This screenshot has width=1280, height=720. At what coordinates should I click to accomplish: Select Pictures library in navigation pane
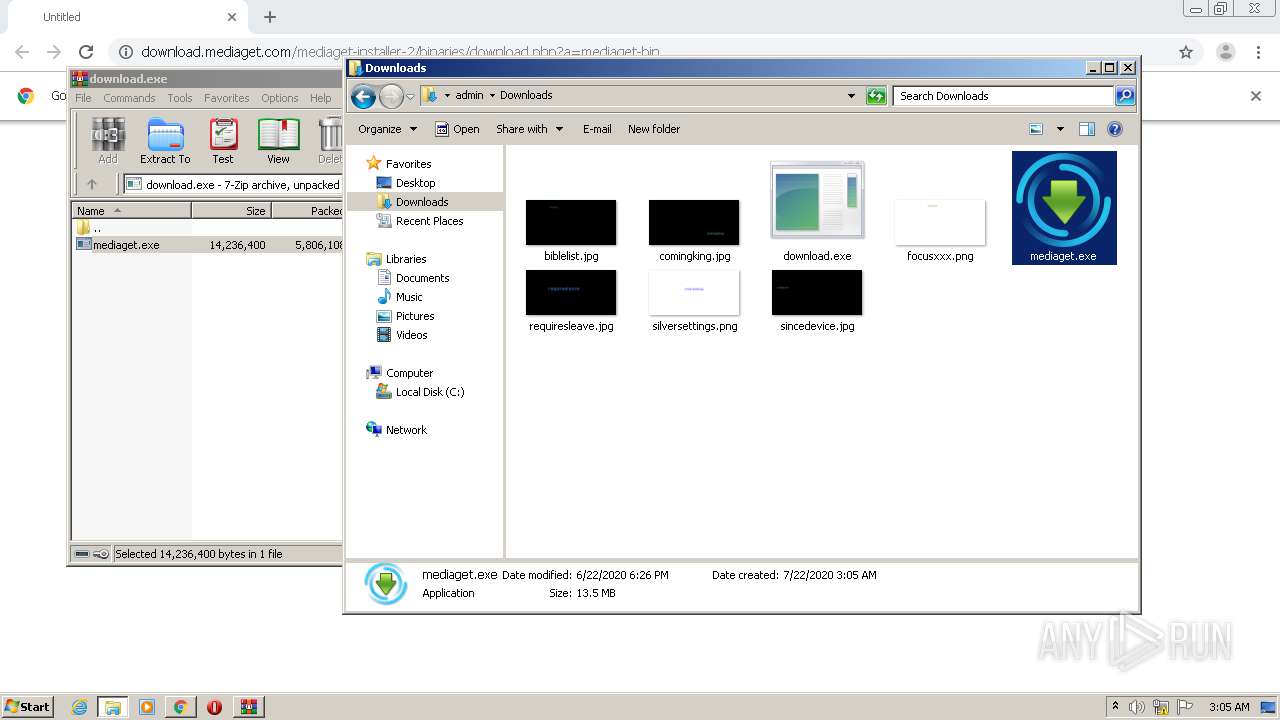pyautogui.click(x=405, y=316)
